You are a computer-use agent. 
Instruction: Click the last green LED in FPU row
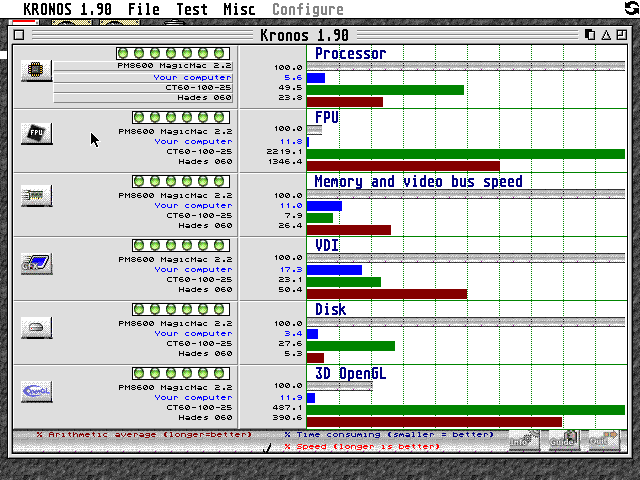coord(219,117)
